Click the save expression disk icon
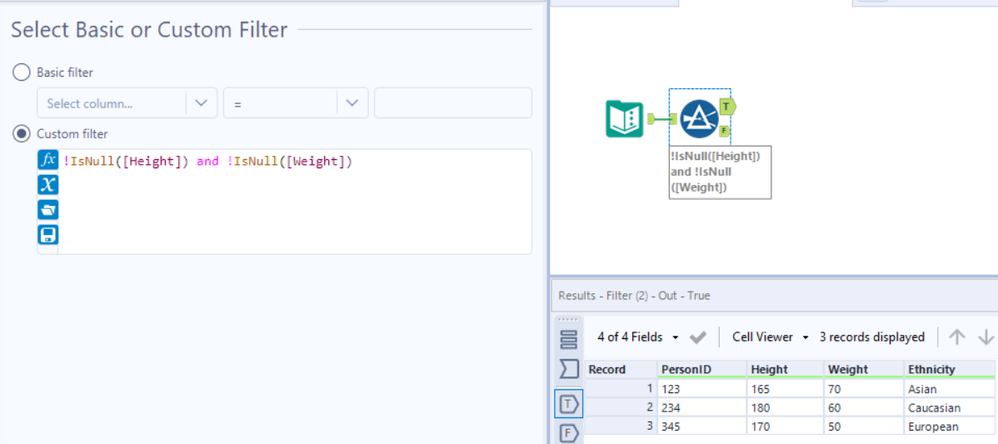Viewport: 998px width, 444px height. tap(48, 235)
